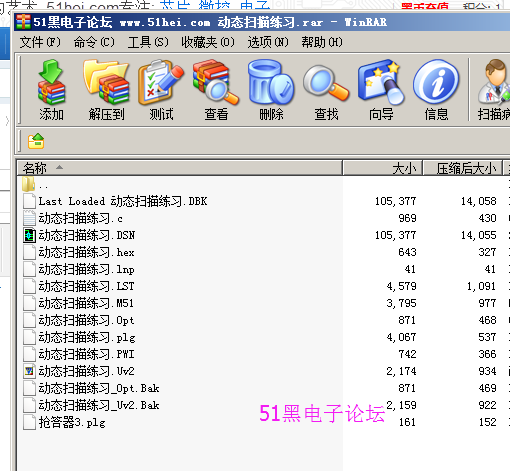Click the Delete (删除) trash icon

(x=271, y=90)
